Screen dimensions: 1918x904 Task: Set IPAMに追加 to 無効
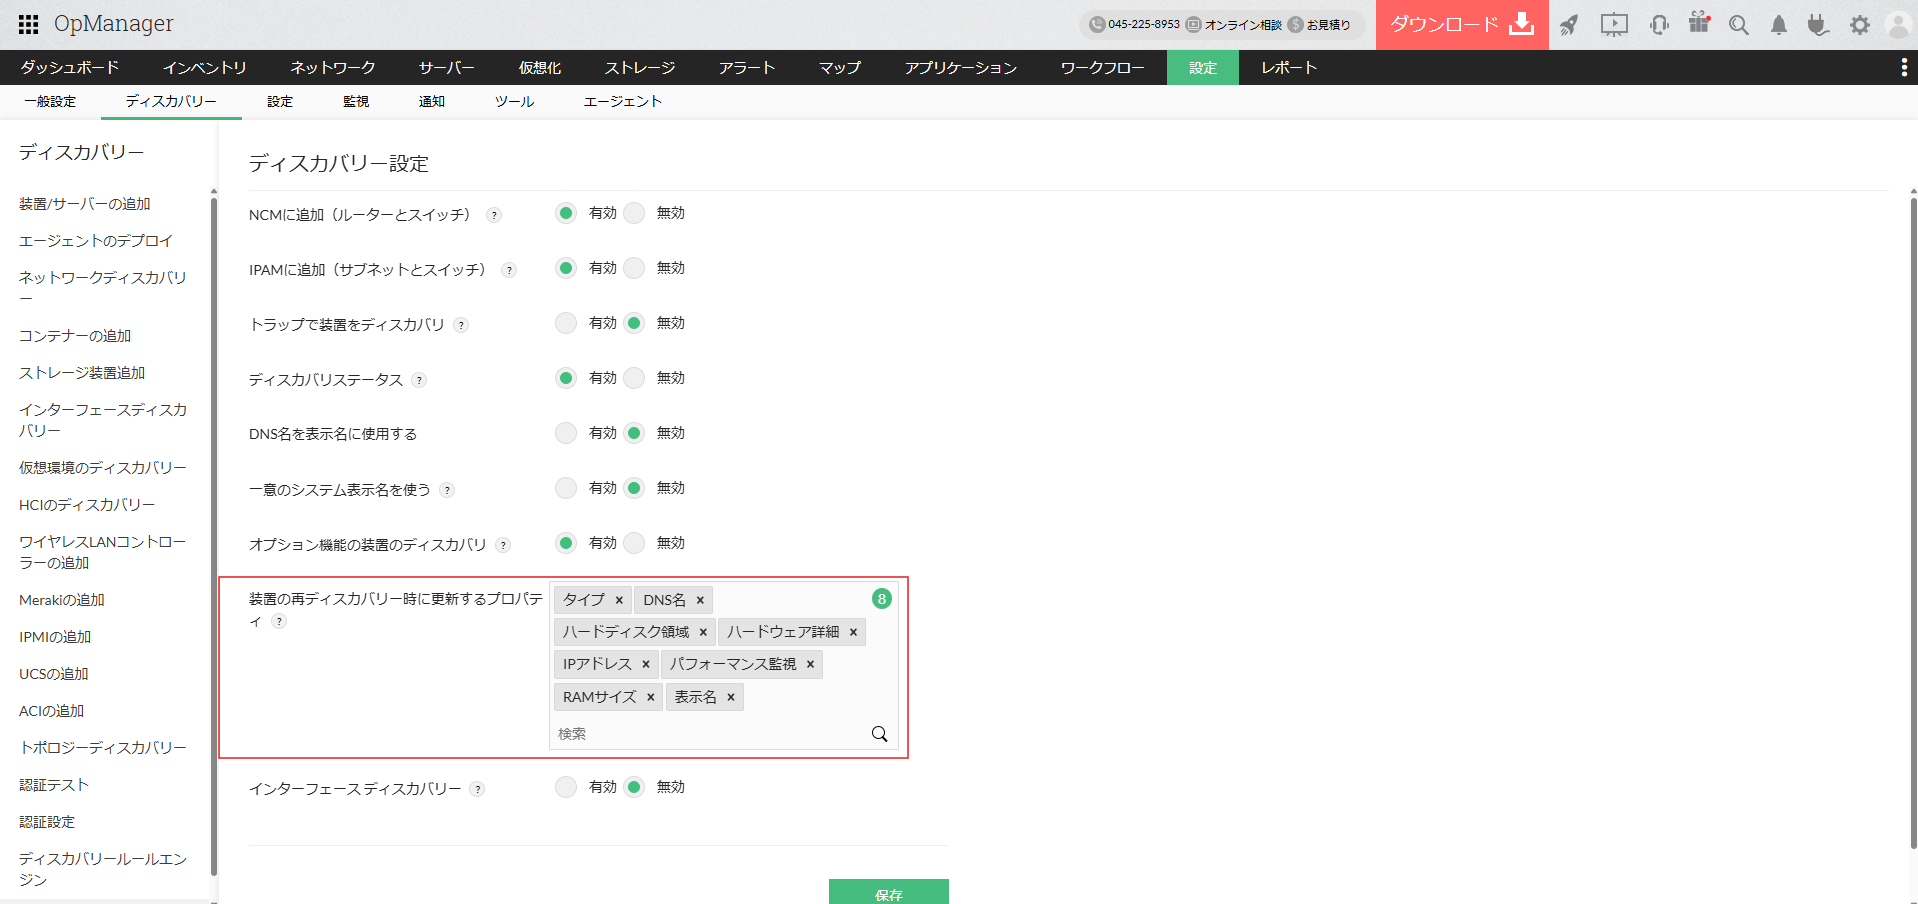coord(634,268)
